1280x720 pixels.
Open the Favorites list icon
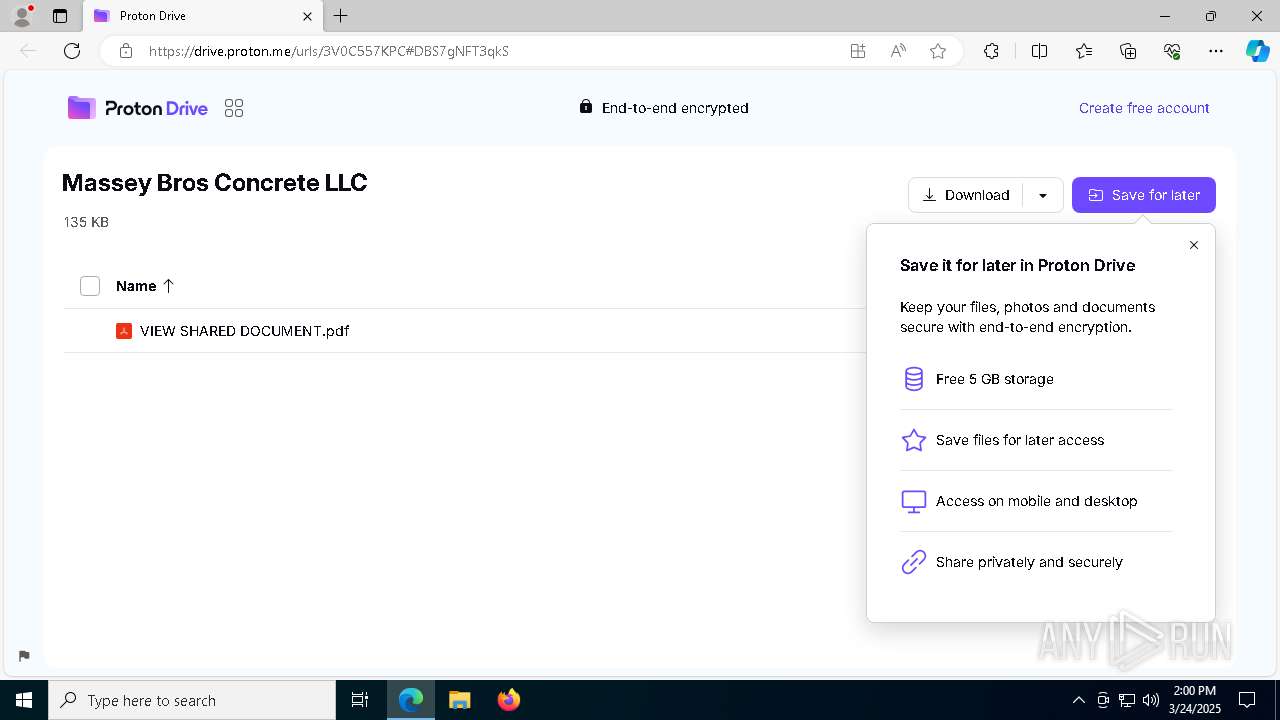[1084, 51]
